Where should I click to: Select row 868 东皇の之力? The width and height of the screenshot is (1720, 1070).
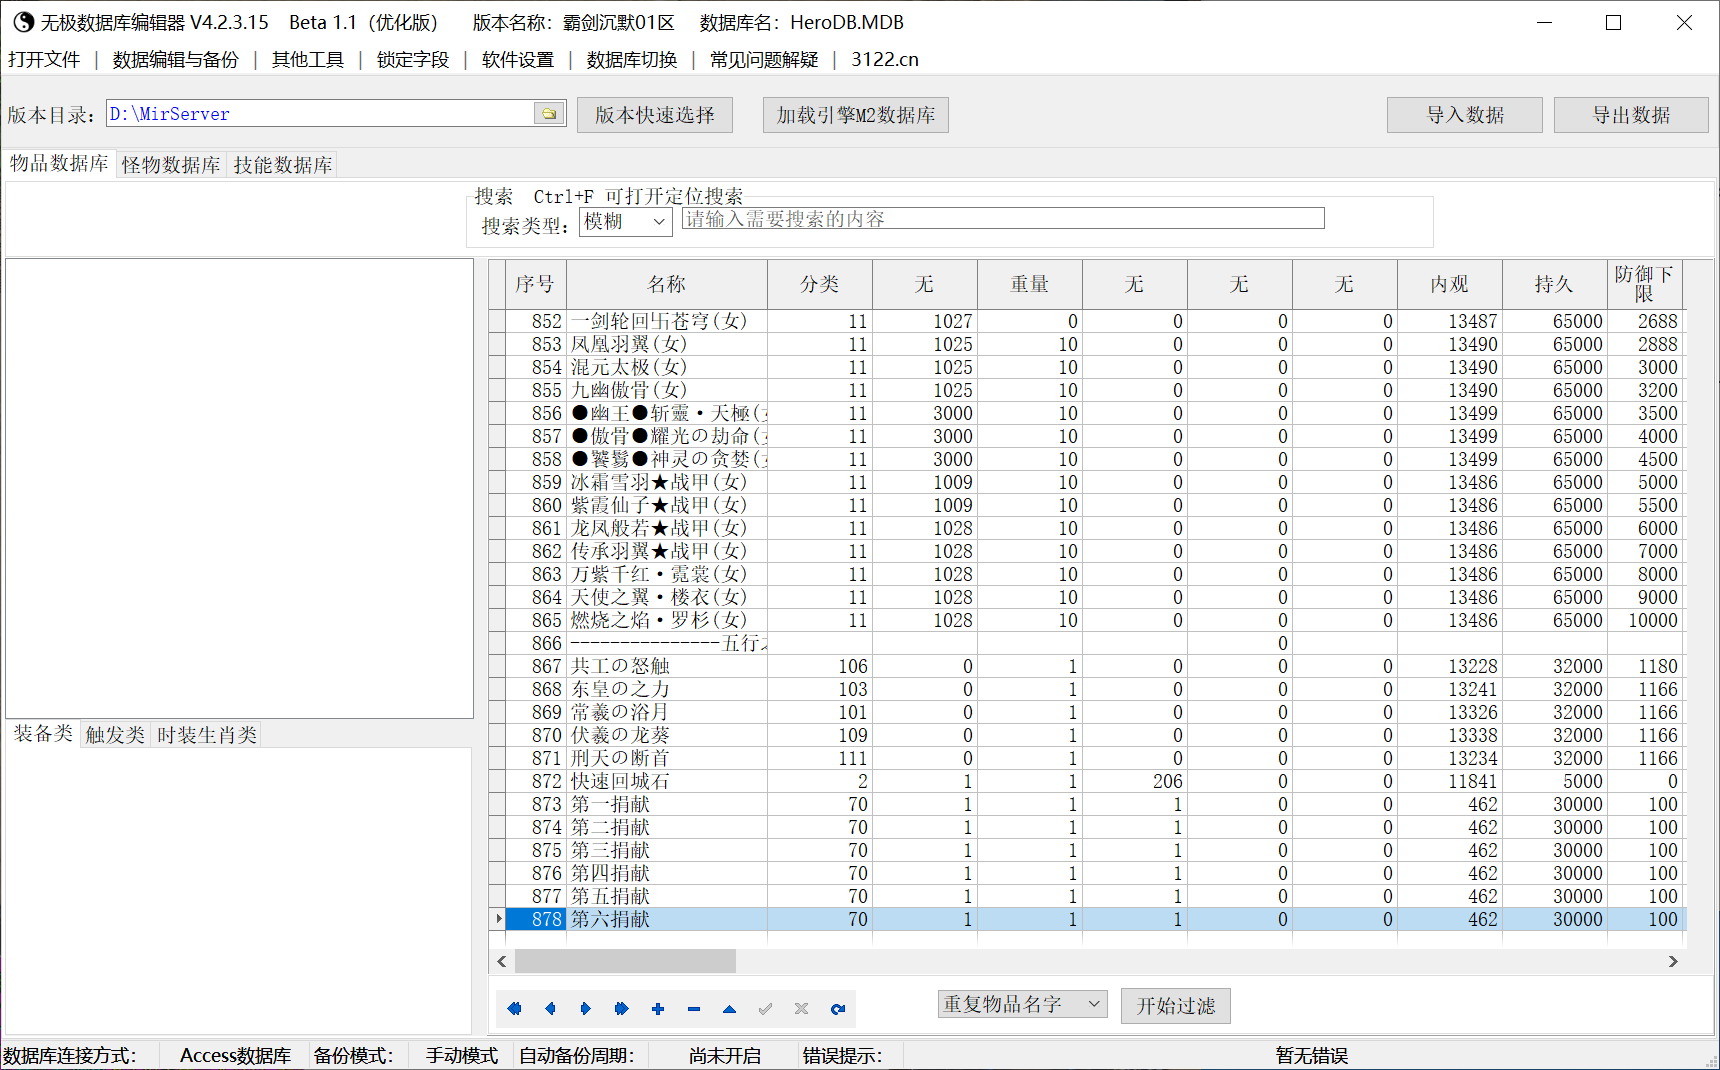[x=1087, y=689]
